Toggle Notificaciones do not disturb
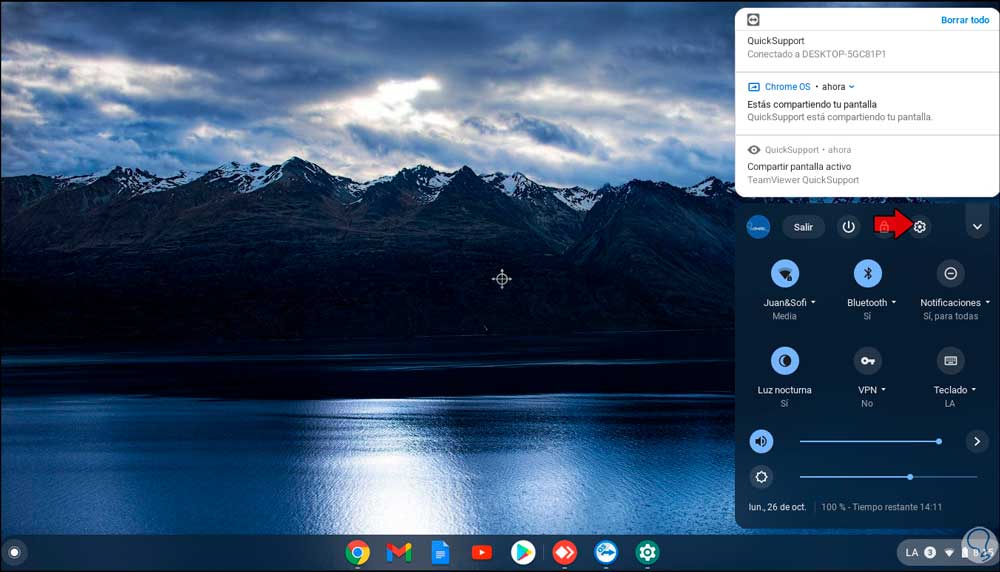This screenshot has width=1000, height=572. pyautogui.click(x=950, y=274)
